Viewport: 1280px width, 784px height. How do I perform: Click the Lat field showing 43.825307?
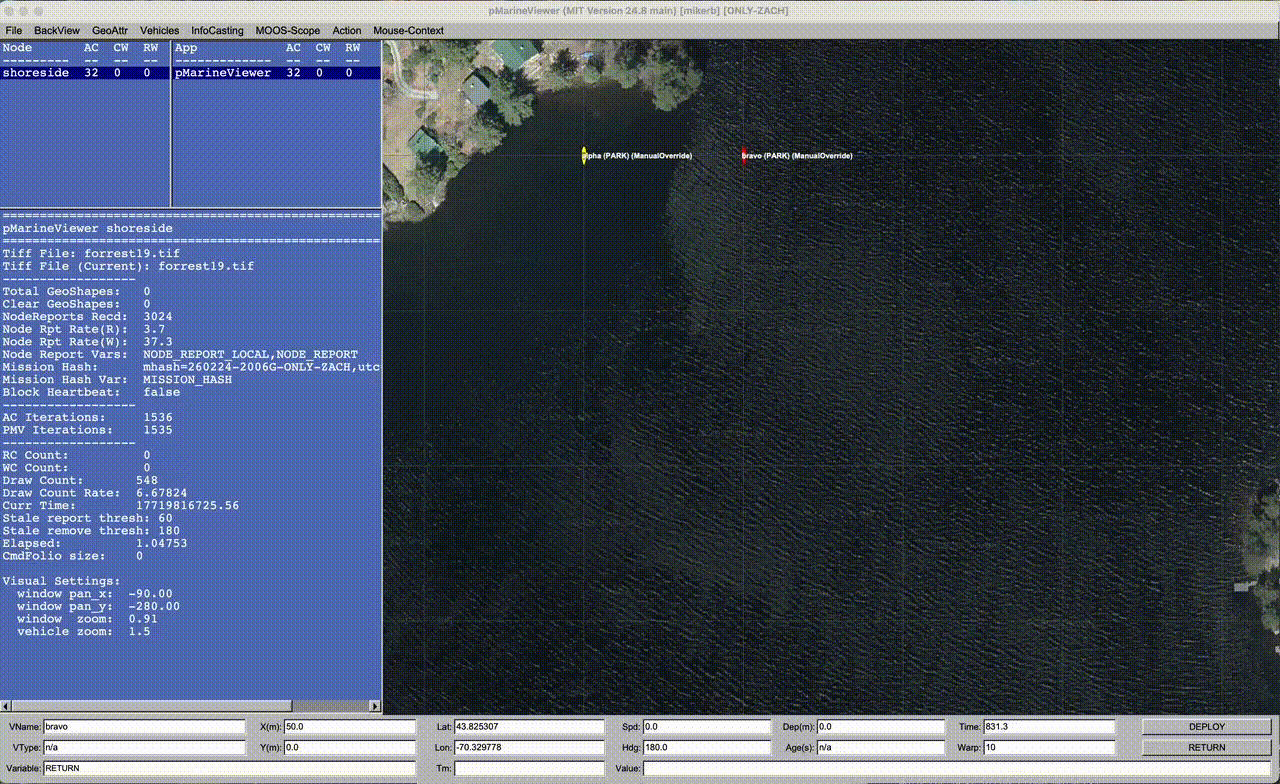[x=529, y=727]
